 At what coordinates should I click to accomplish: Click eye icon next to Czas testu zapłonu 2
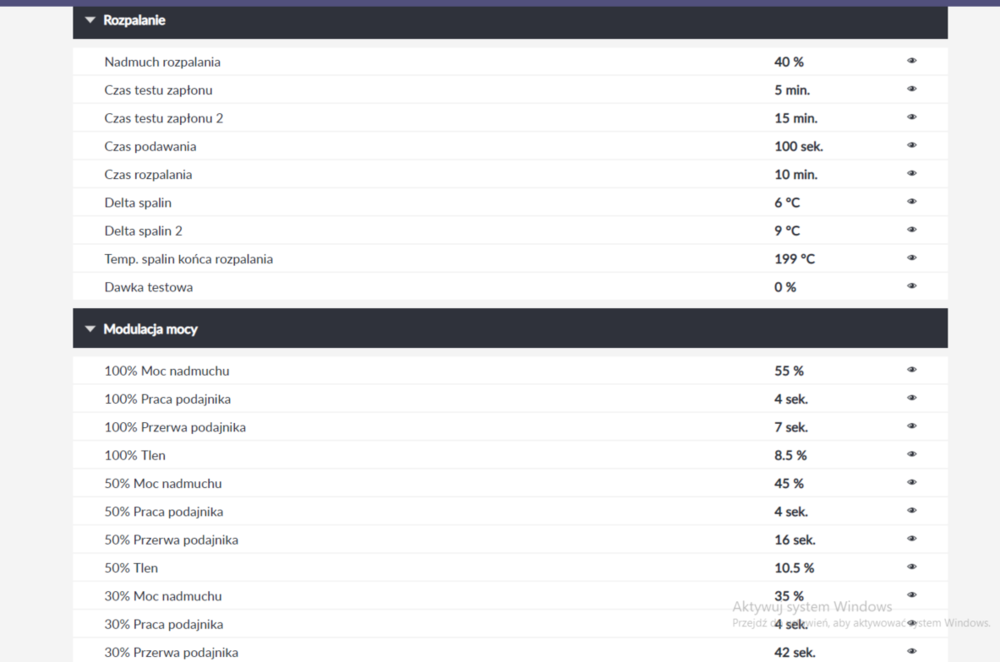point(911,117)
